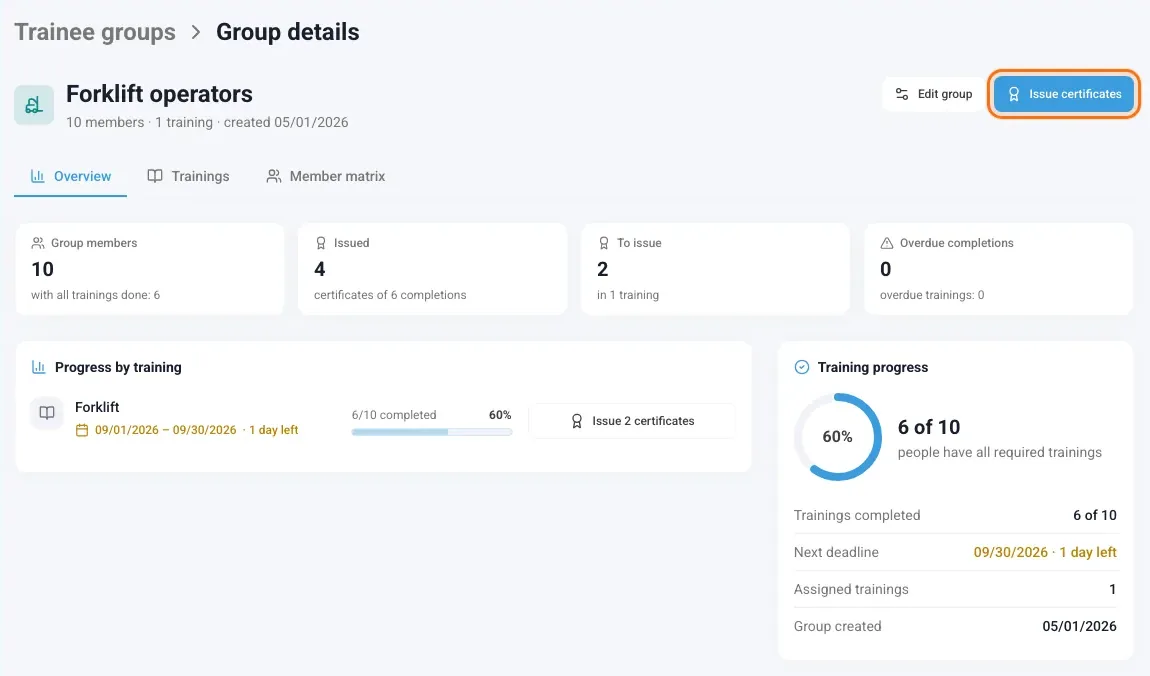Screen dimensions: 1150x676
Task: Click 'in 1 training' text
Action: (x=628, y=295)
